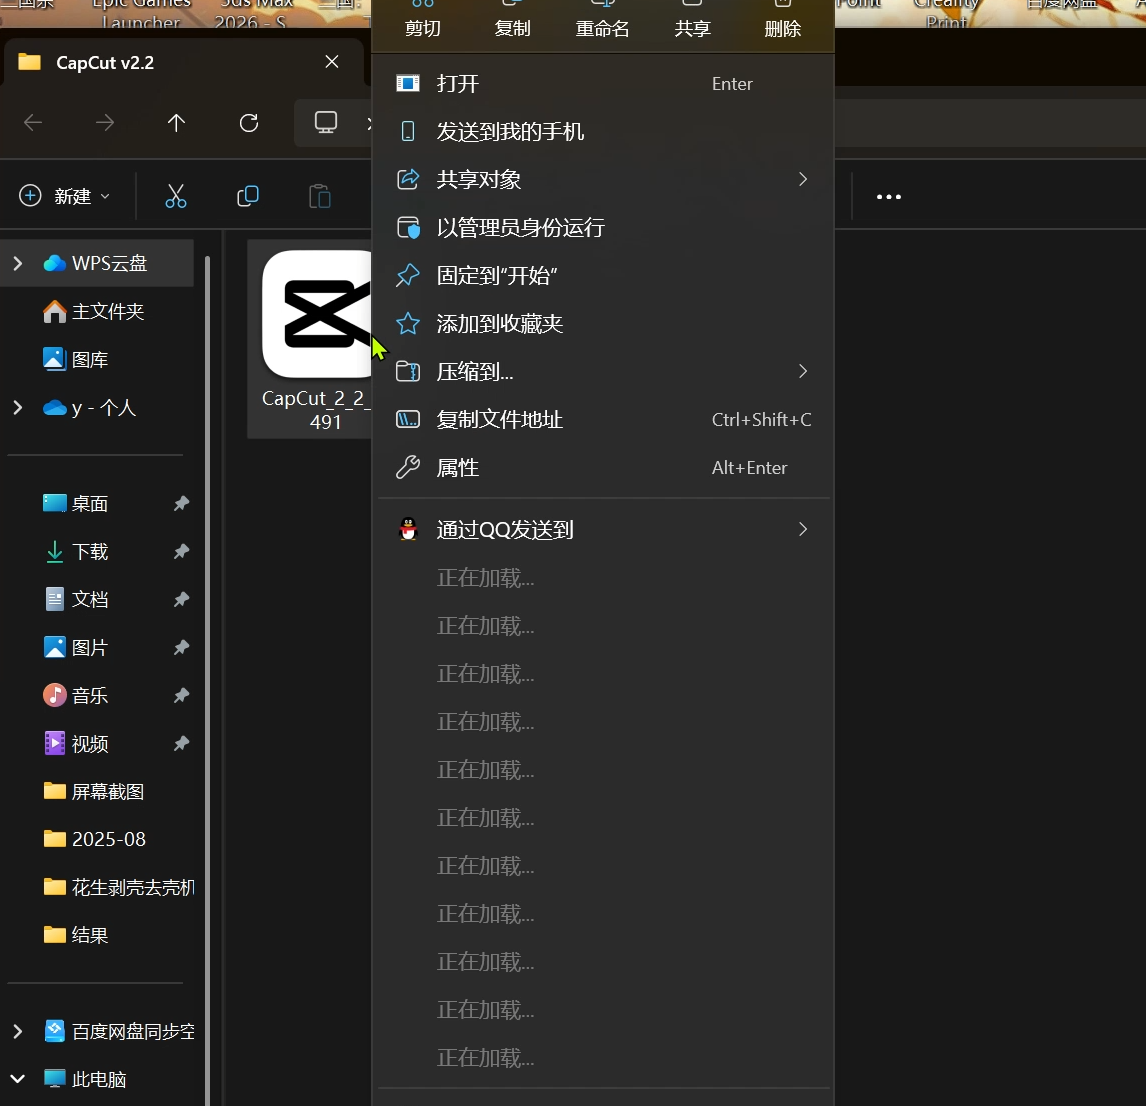
Task: Open 结果 folder in sidebar
Action: point(75,935)
